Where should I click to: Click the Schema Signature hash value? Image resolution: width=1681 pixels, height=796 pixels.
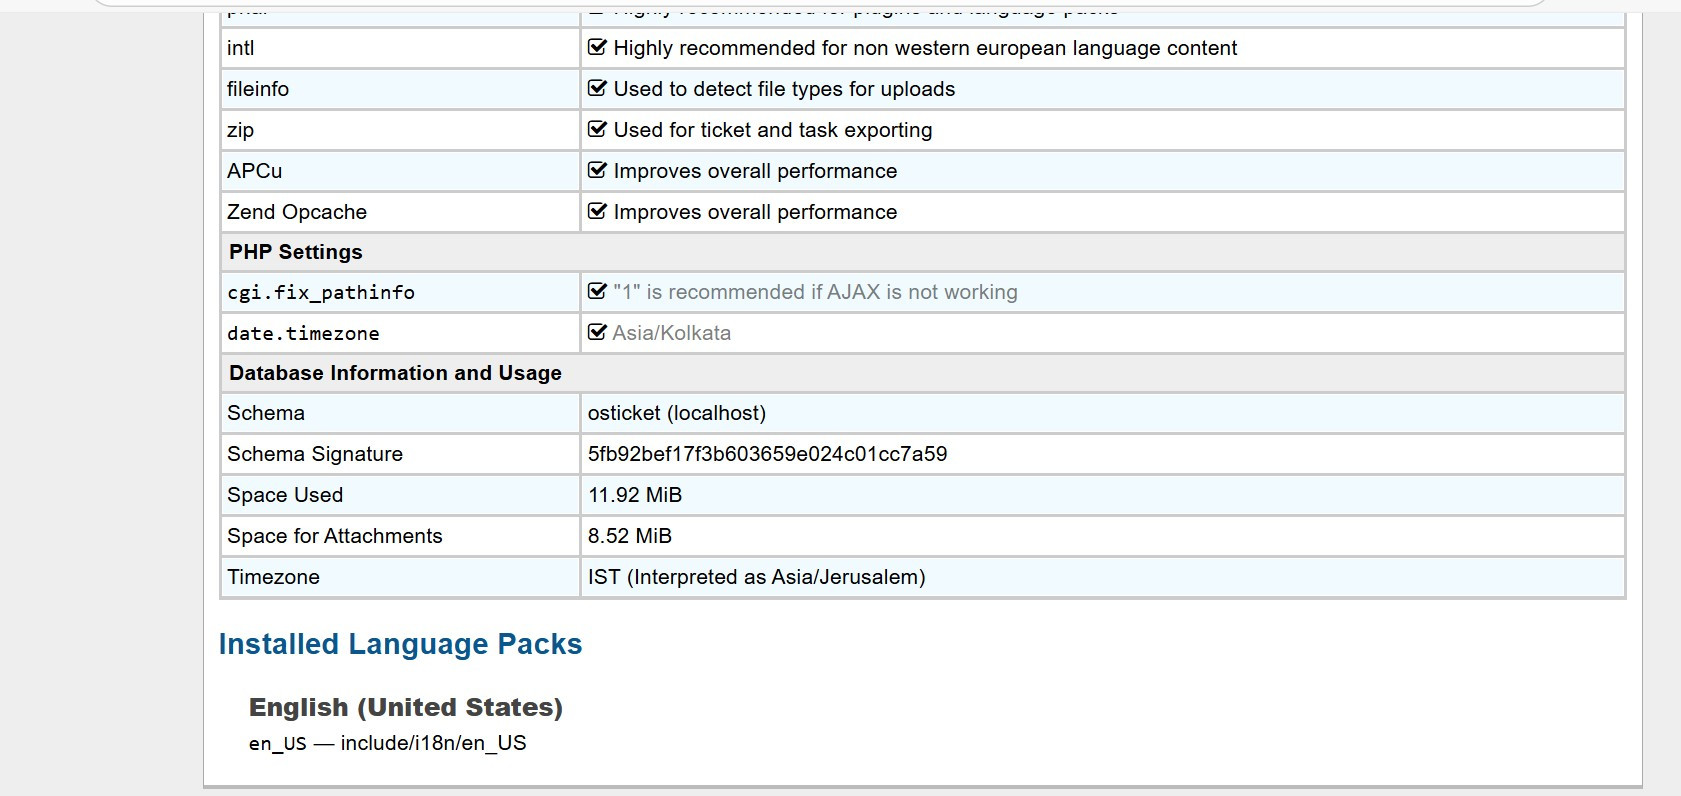click(767, 454)
